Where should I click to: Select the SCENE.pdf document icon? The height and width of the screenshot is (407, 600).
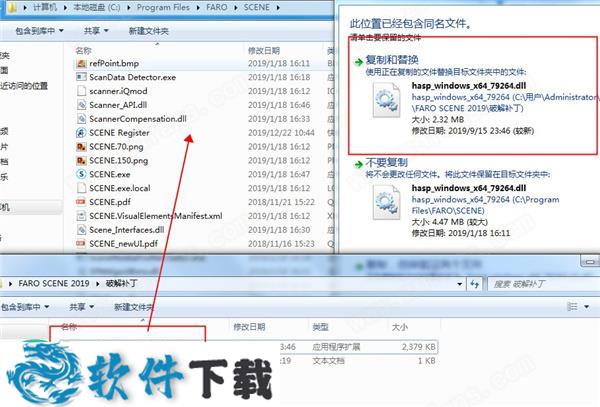point(81,202)
